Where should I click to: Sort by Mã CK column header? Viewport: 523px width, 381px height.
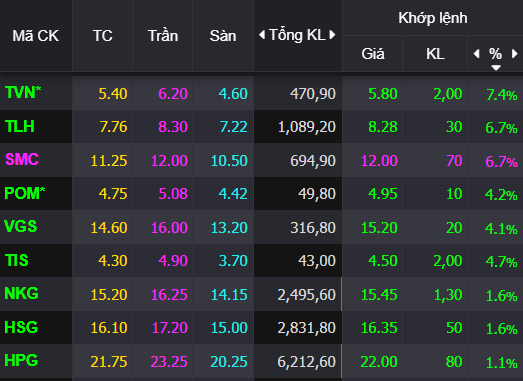pos(36,36)
